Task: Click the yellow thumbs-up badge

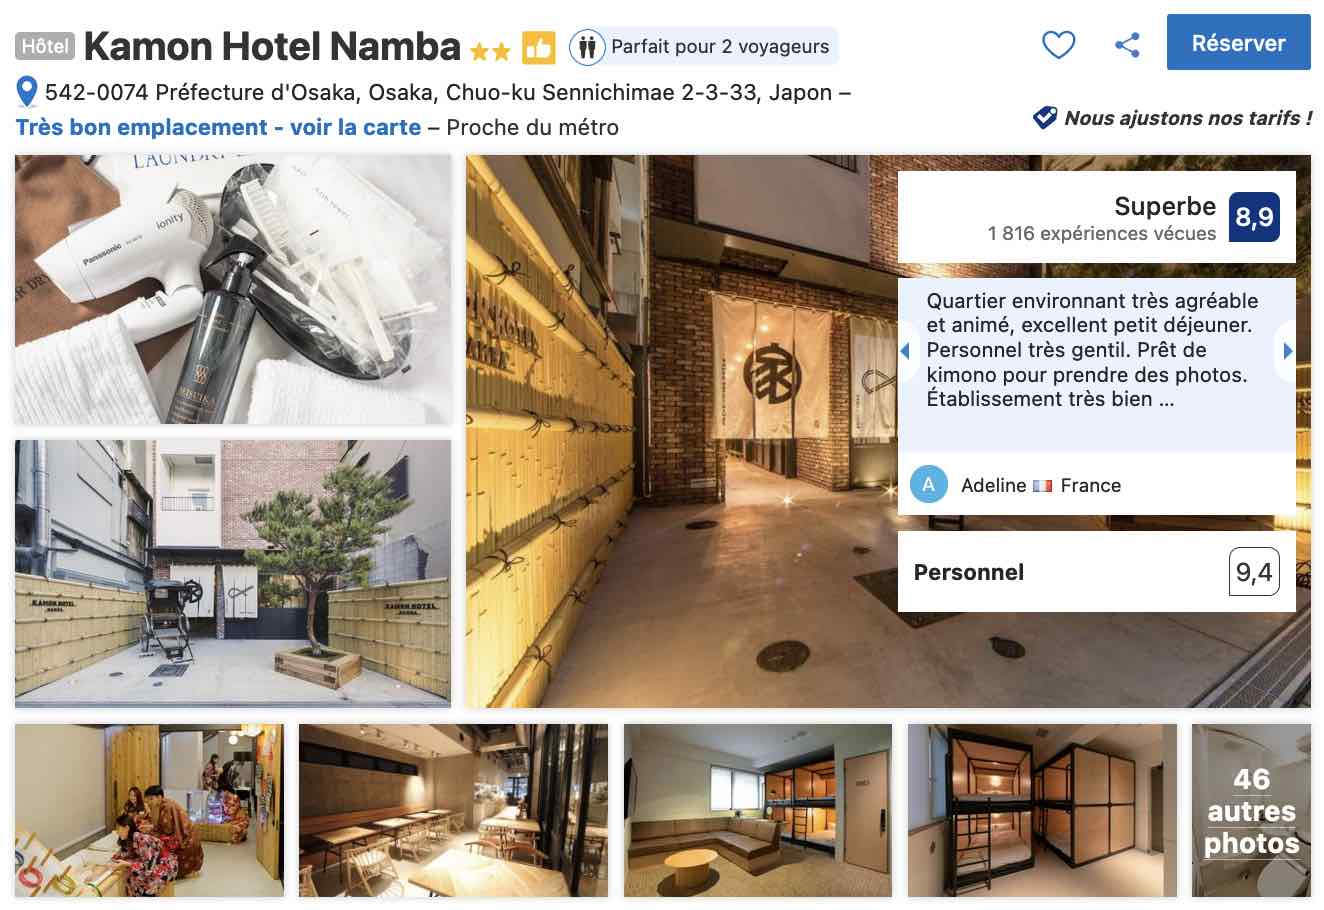Action: [x=539, y=46]
